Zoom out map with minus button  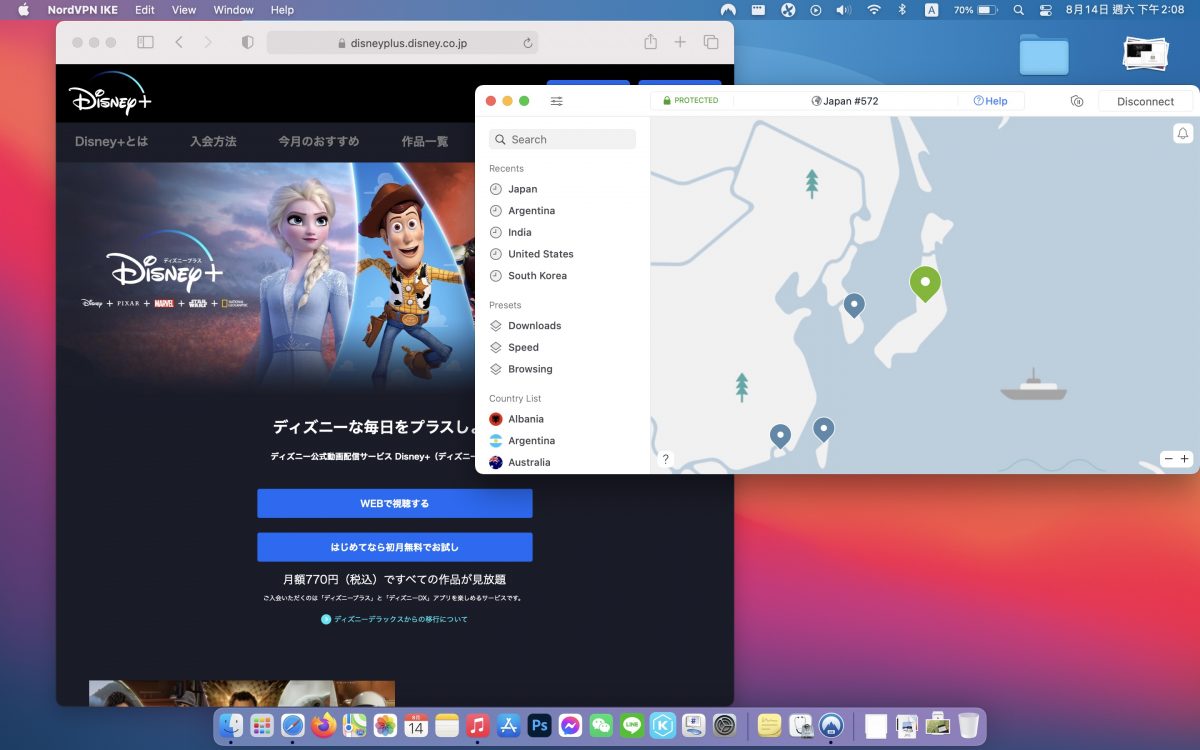[1168, 459]
